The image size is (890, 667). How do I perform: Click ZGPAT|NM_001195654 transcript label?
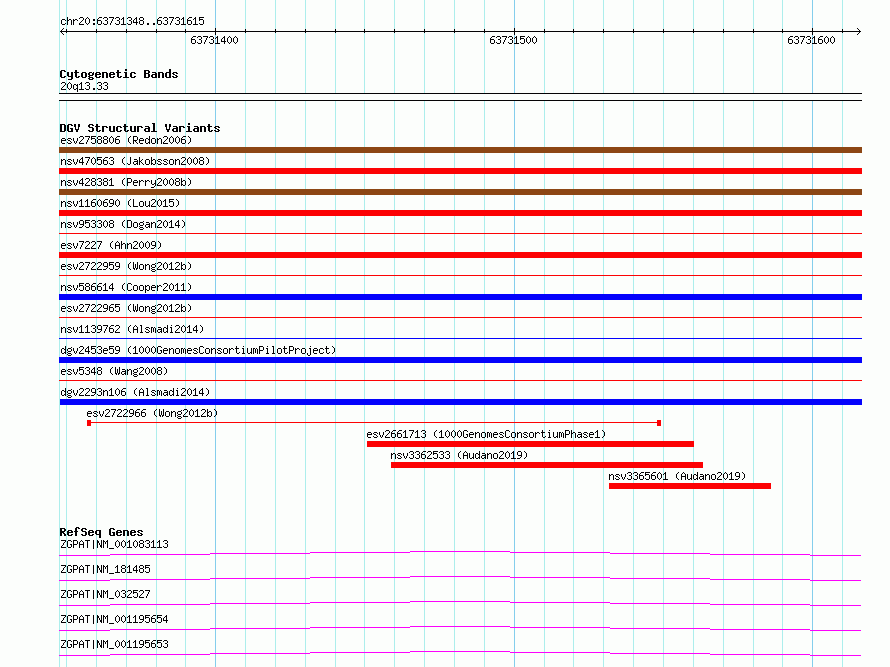(114, 619)
